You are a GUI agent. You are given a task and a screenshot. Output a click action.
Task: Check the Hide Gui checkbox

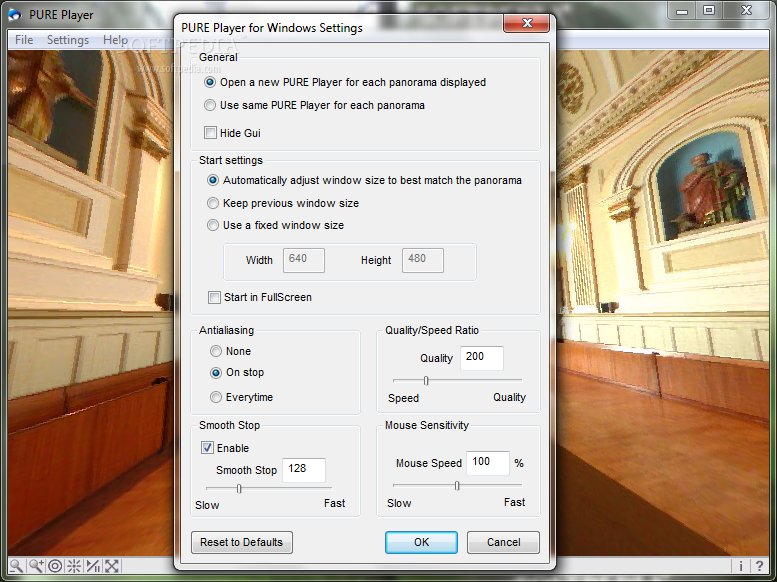tap(210, 133)
